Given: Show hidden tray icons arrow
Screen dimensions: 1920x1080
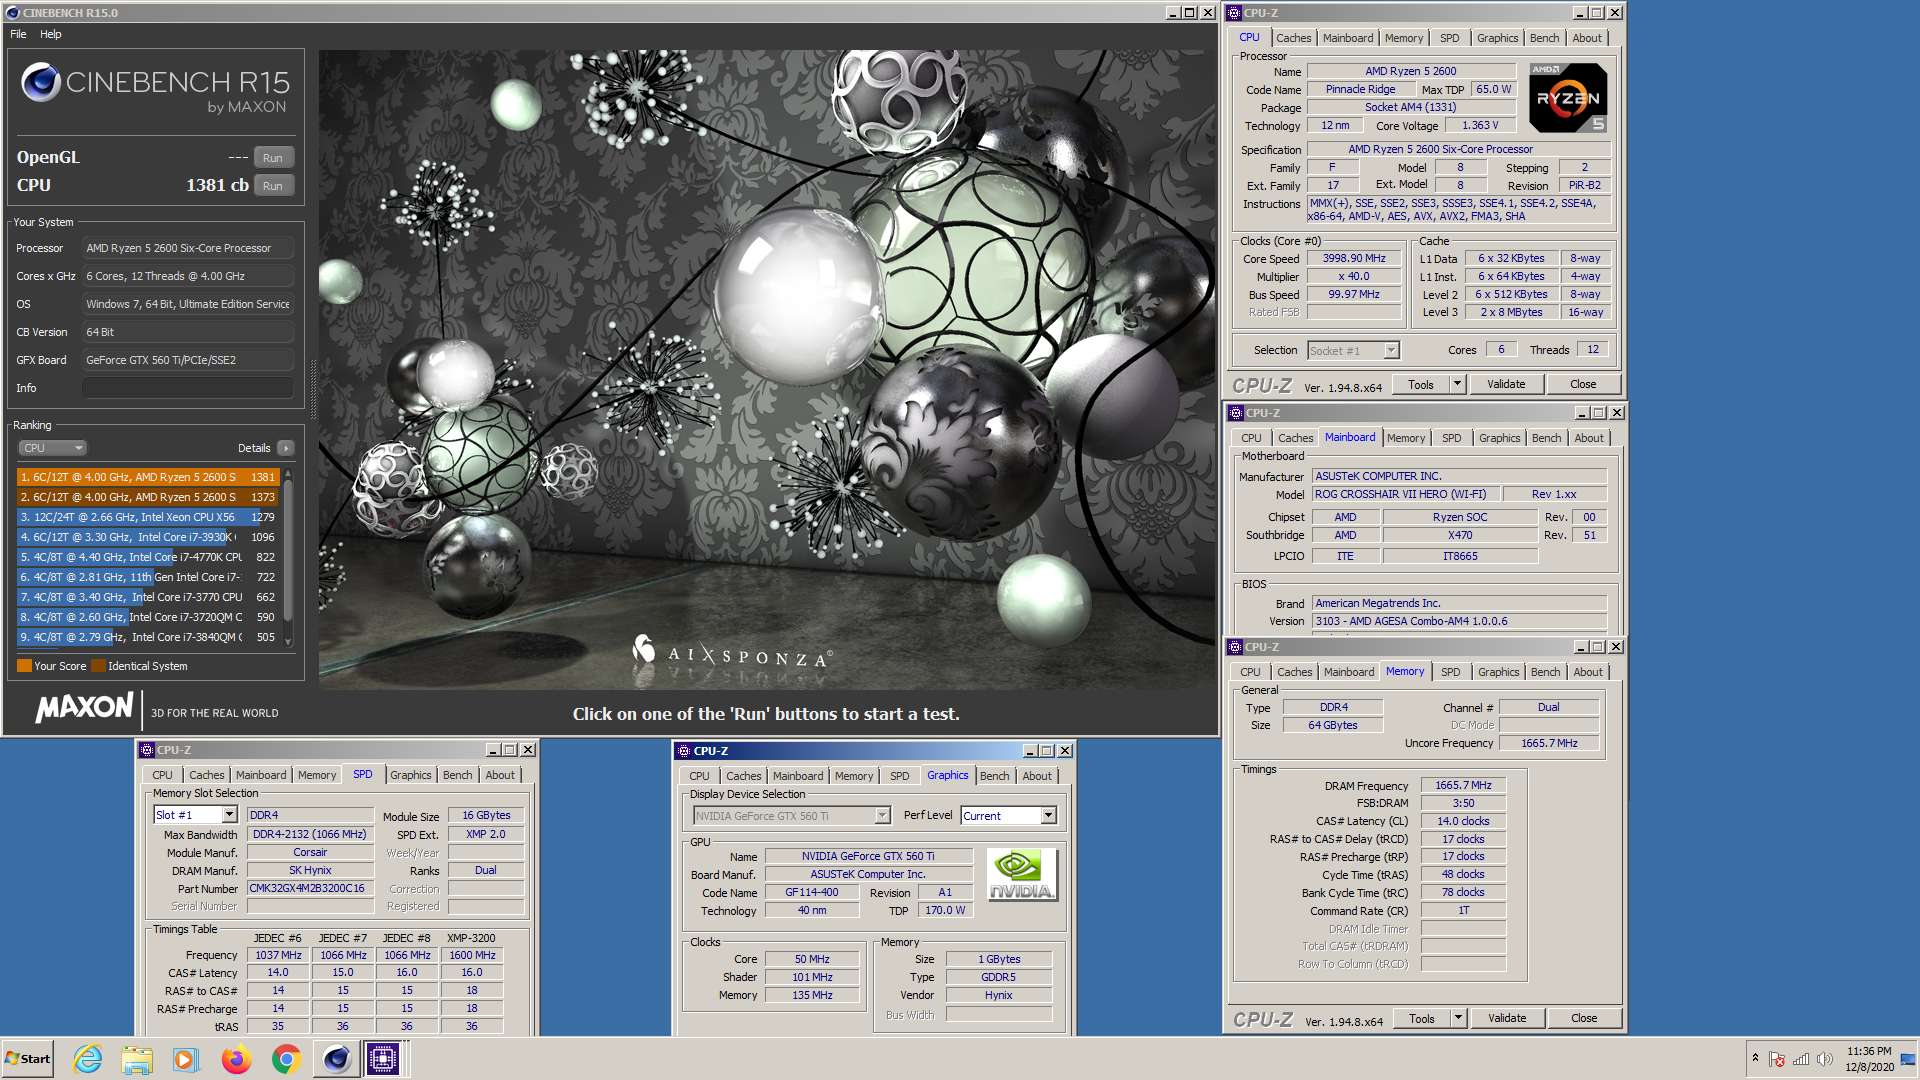Looking at the screenshot, I should tap(1755, 1058).
